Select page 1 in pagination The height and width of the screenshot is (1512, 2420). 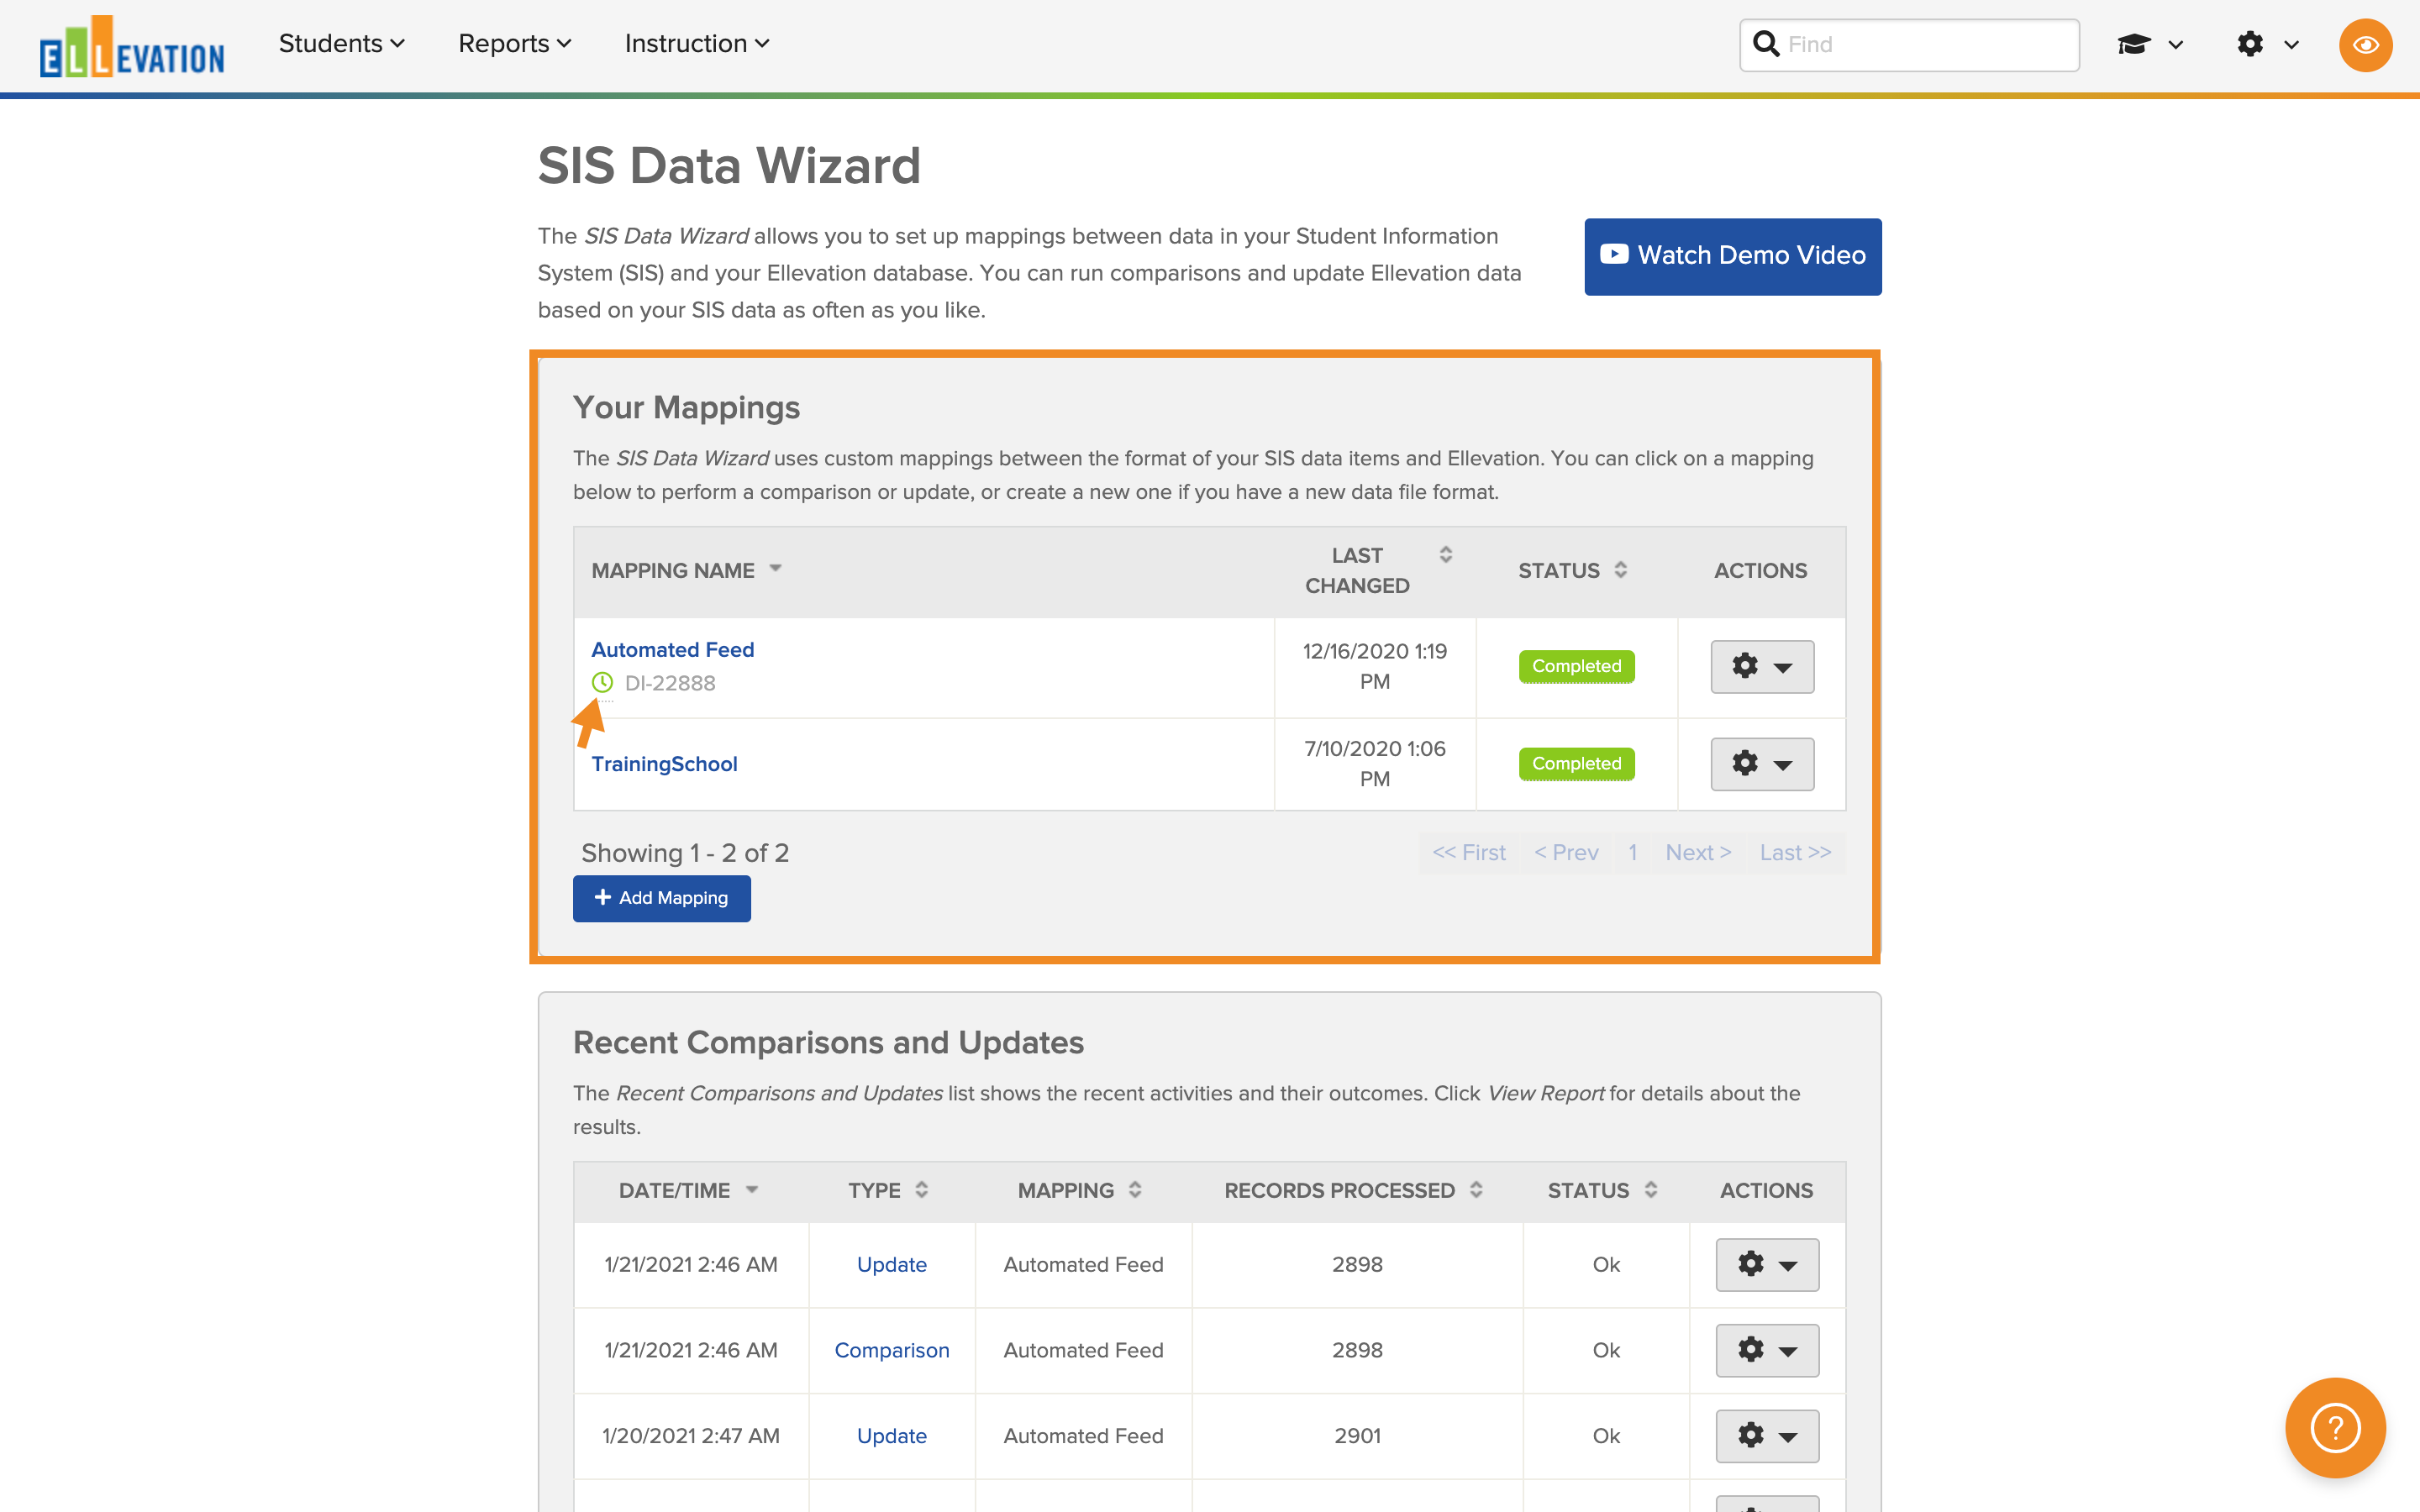pos(1632,853)
